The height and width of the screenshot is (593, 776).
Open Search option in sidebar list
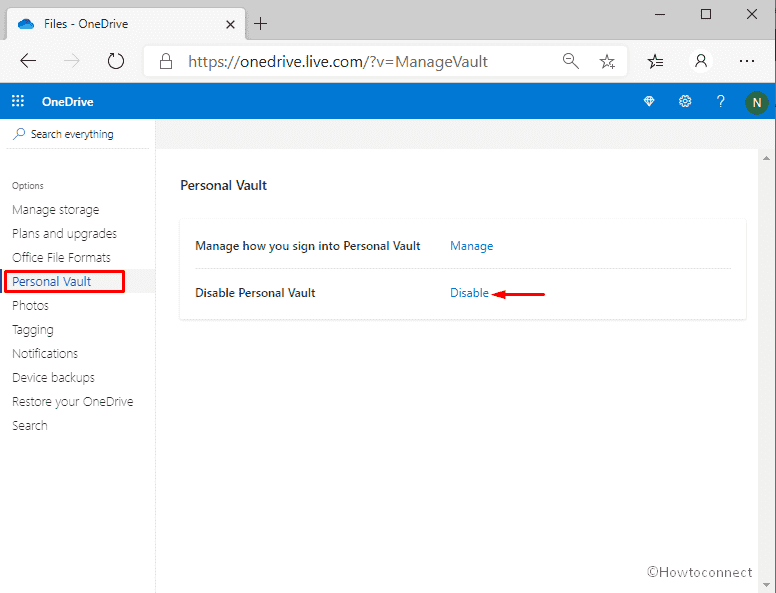click(x=30, y=426)
